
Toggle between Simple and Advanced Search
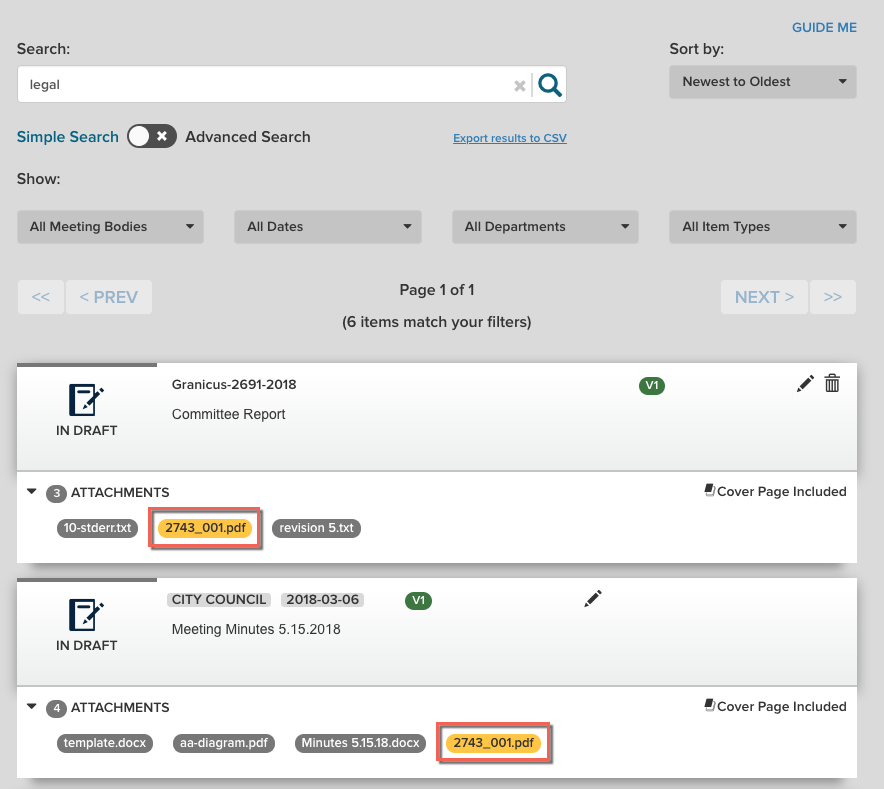(x=152, y=137)
